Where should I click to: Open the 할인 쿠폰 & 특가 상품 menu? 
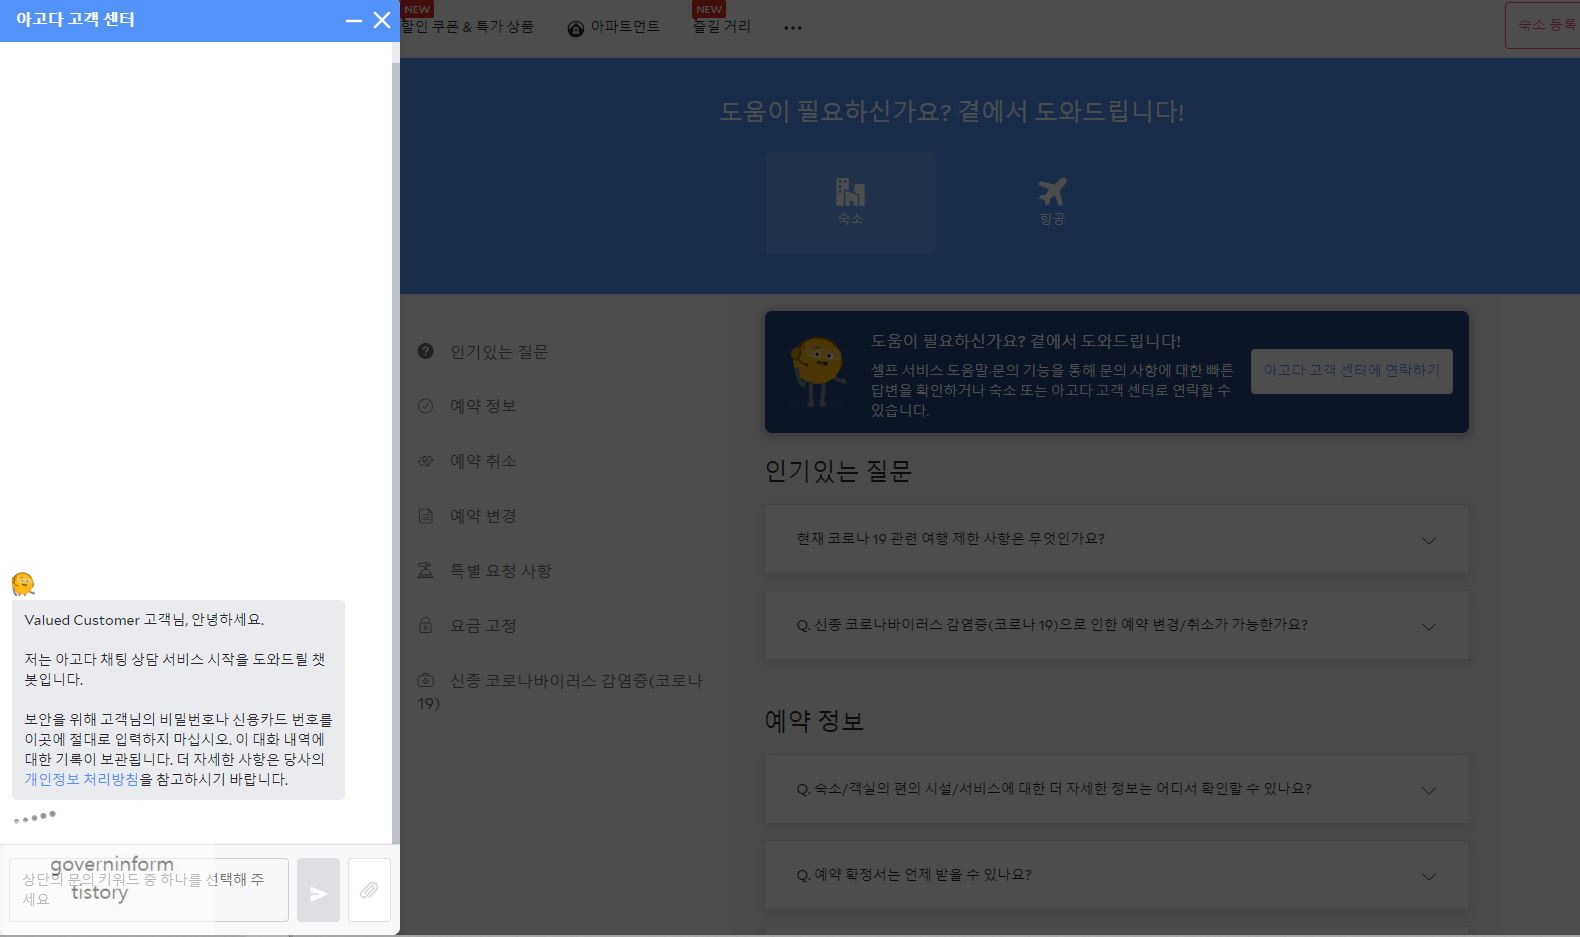(467, 27)
